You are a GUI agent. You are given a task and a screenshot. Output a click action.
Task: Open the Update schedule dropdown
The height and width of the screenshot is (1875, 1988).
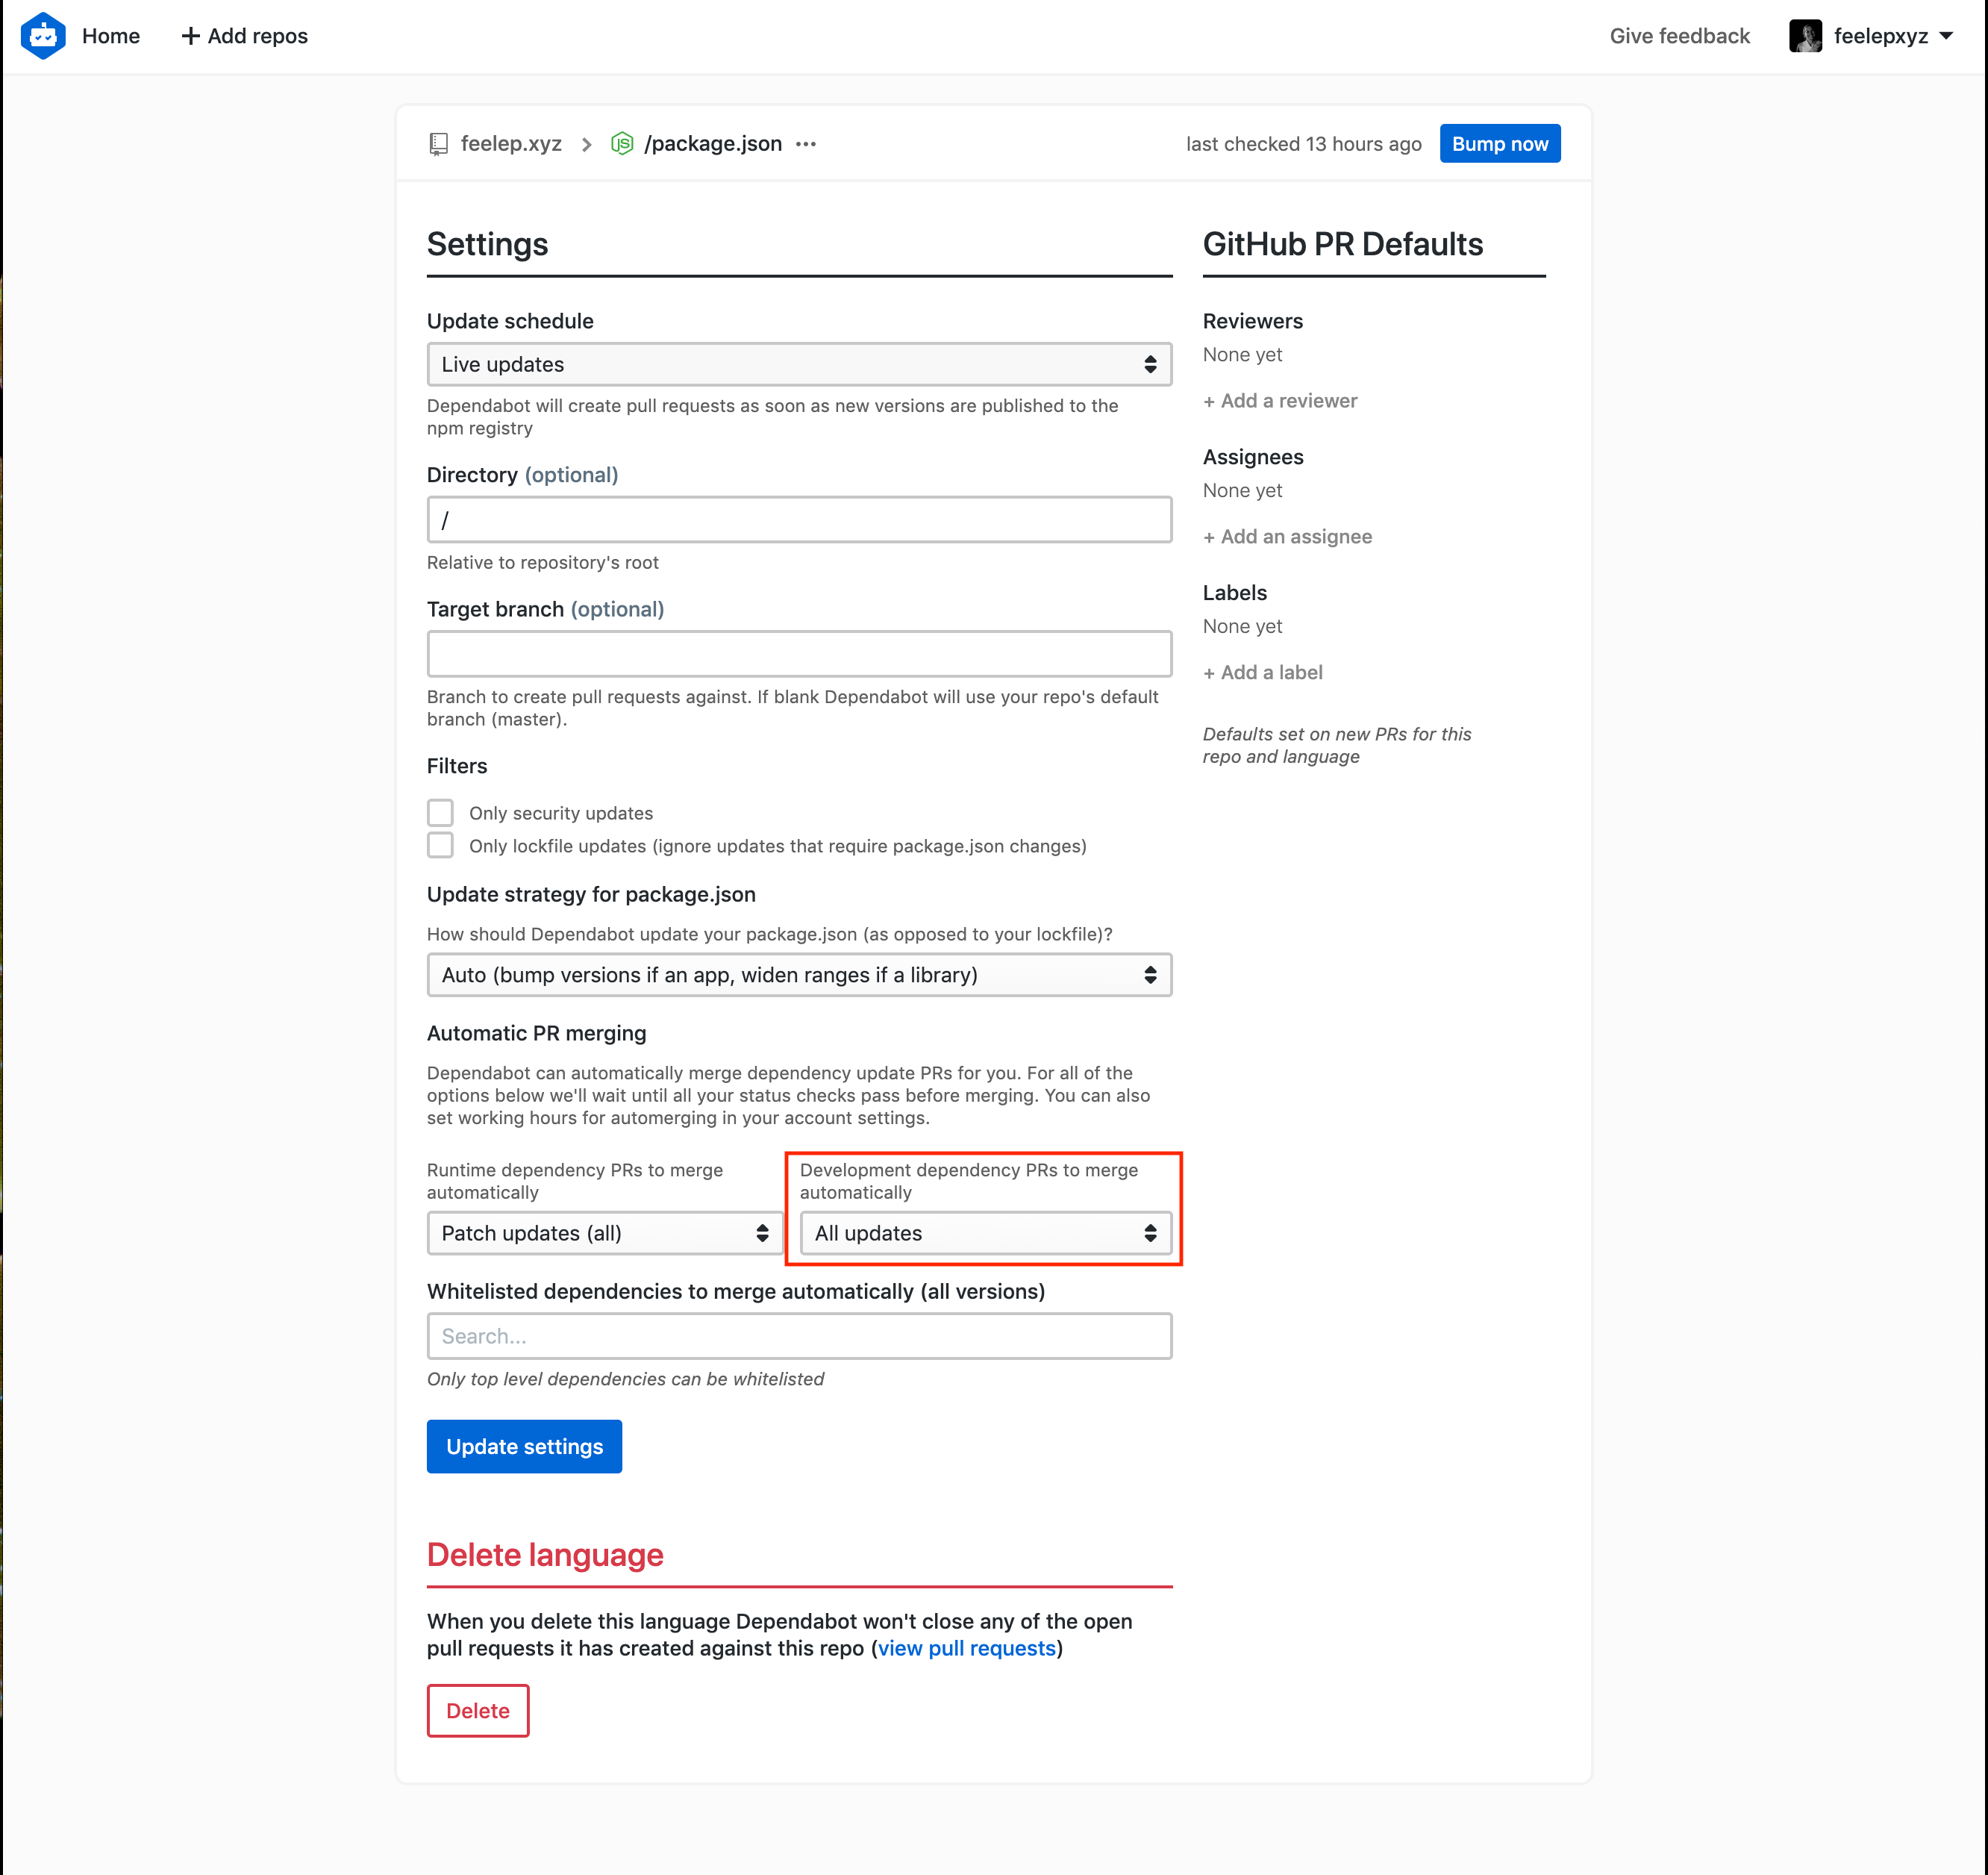799,365
